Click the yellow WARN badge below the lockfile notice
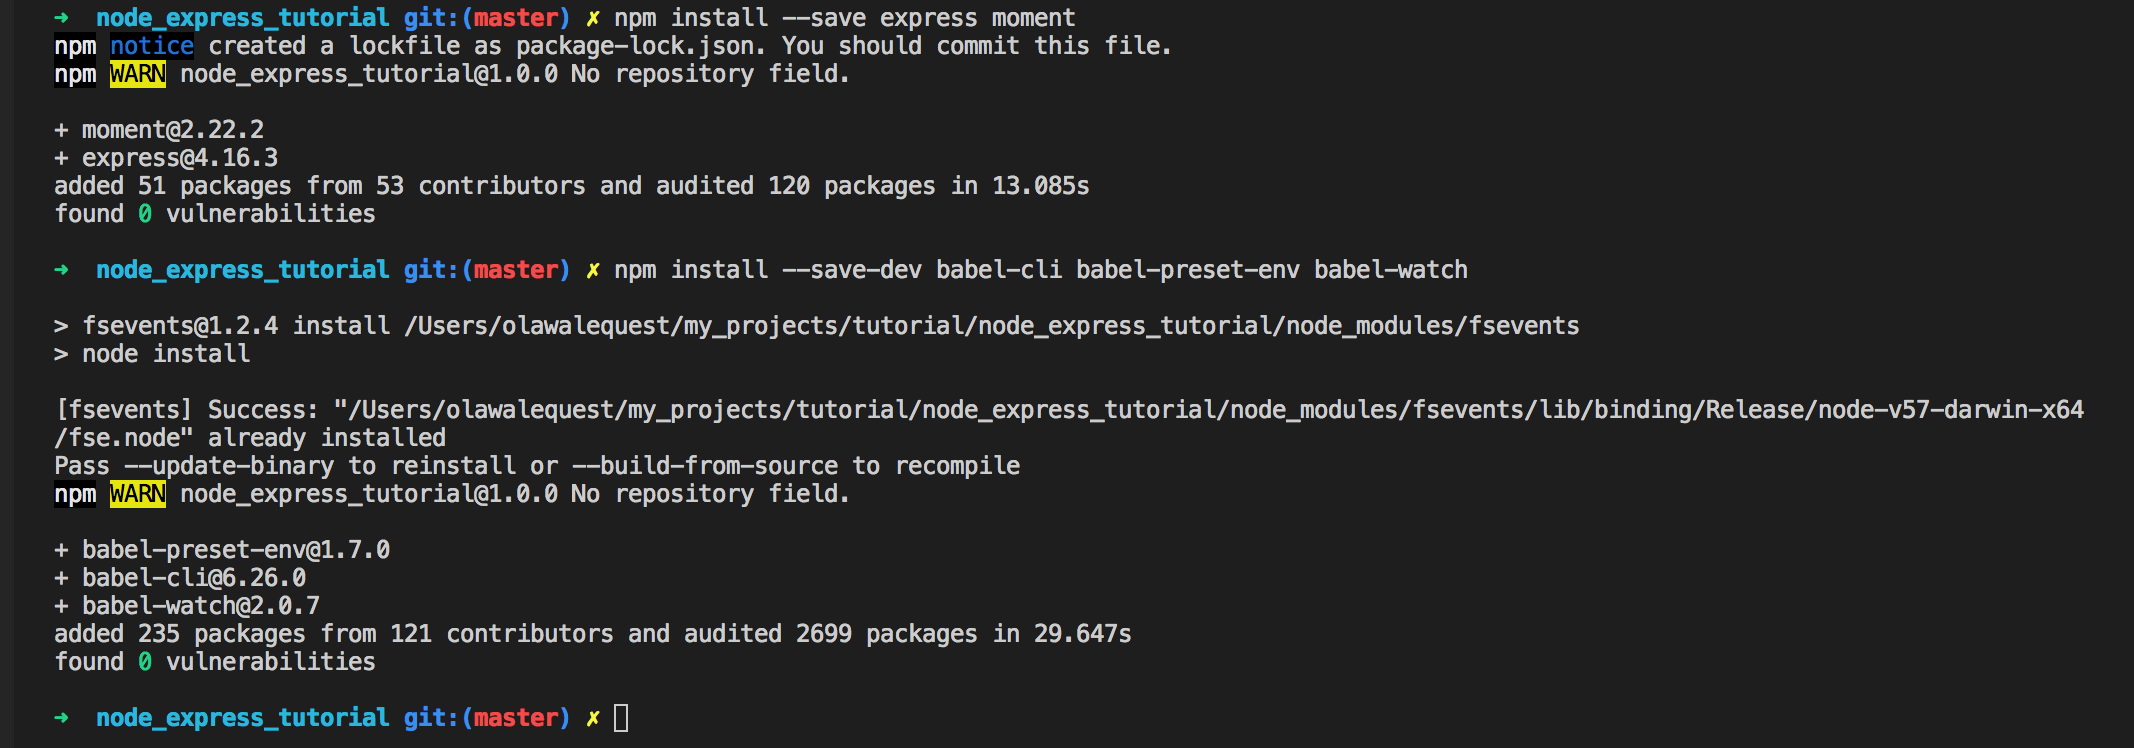The image size is (2134, 748). pos(138,74)
